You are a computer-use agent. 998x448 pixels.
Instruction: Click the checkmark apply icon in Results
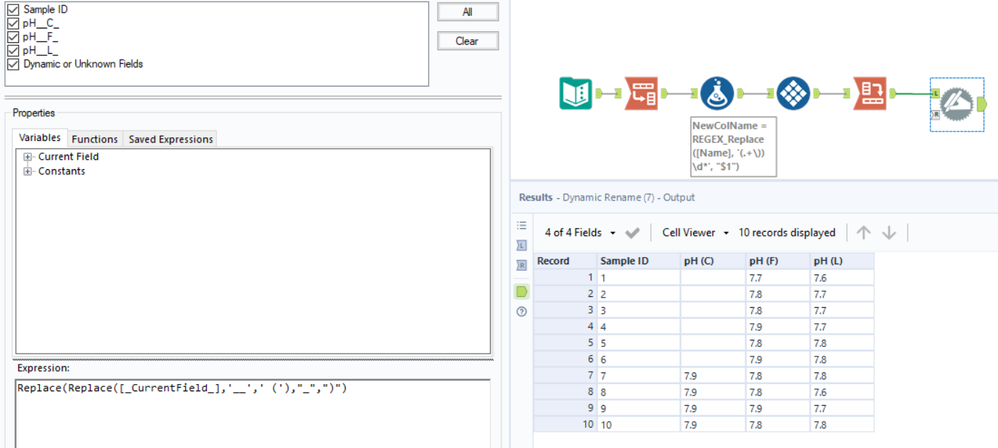click(633, 233)
